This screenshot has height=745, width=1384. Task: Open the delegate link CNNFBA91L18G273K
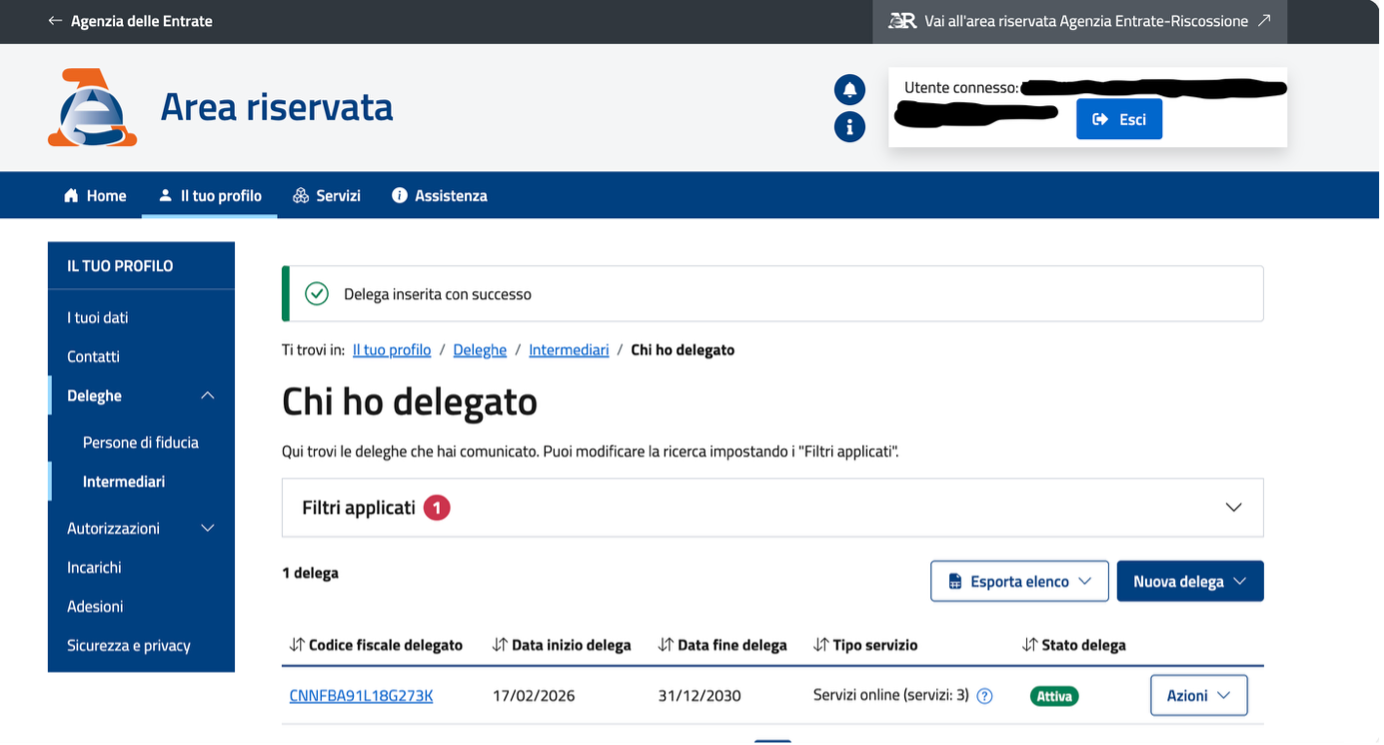(361, 695)
